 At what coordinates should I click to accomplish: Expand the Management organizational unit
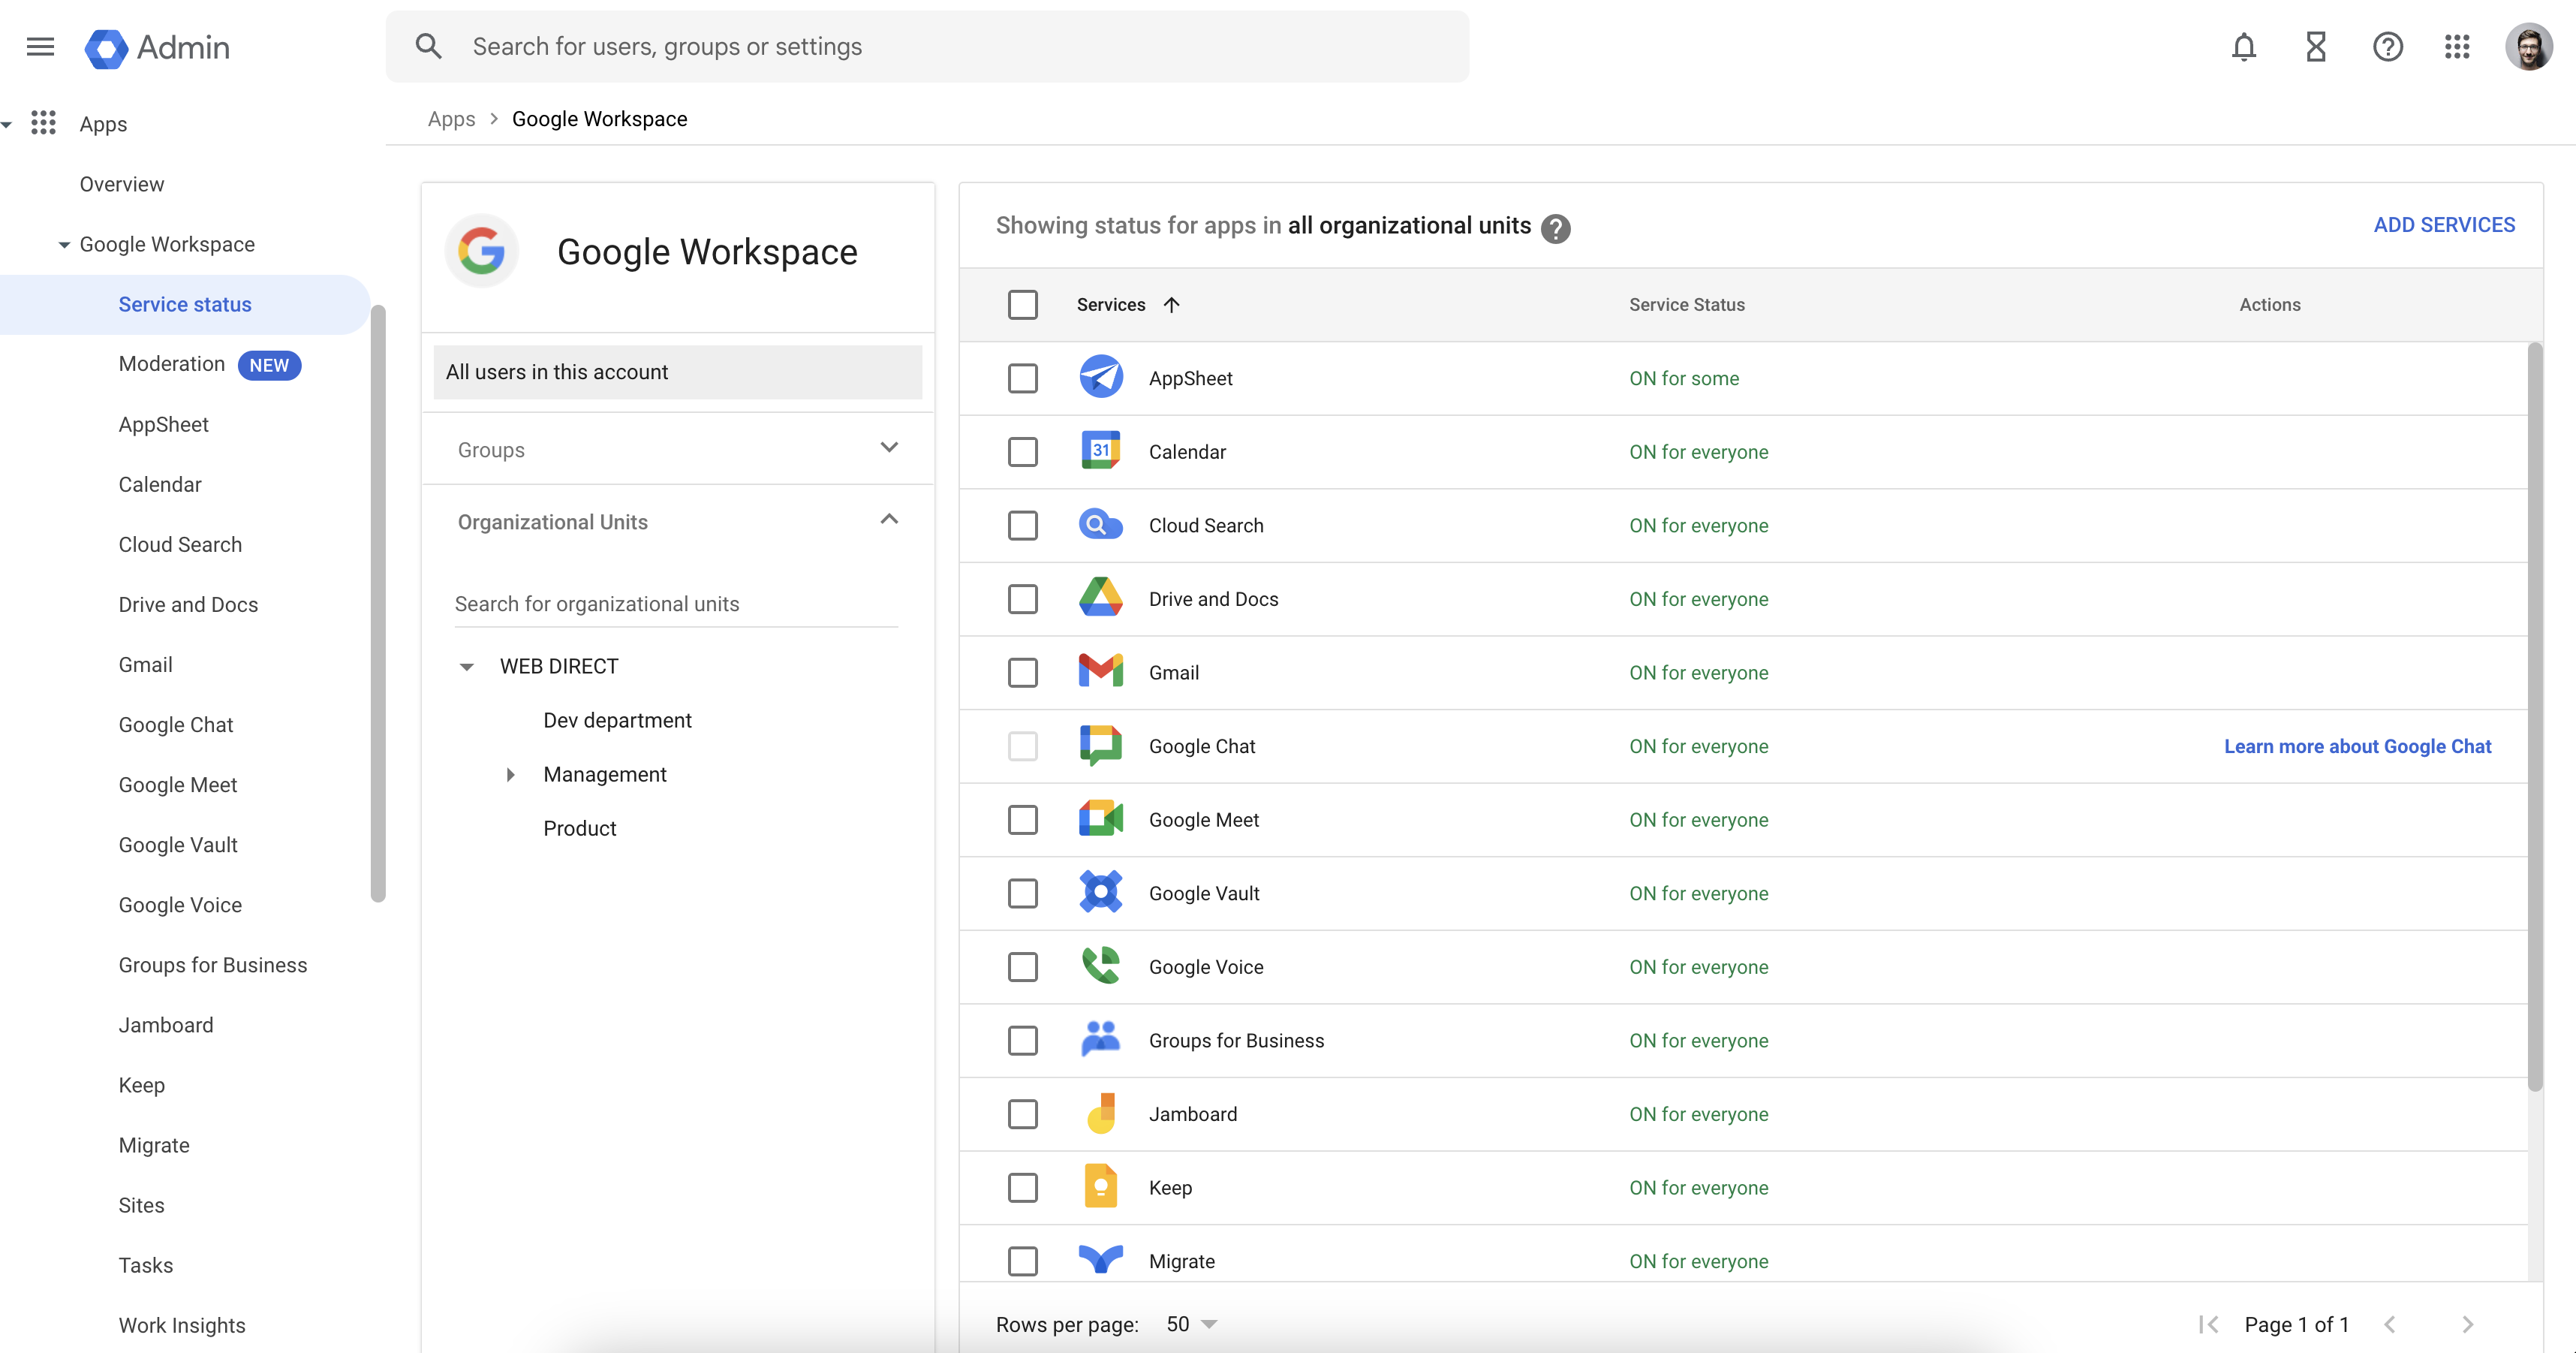click(510, 774)
